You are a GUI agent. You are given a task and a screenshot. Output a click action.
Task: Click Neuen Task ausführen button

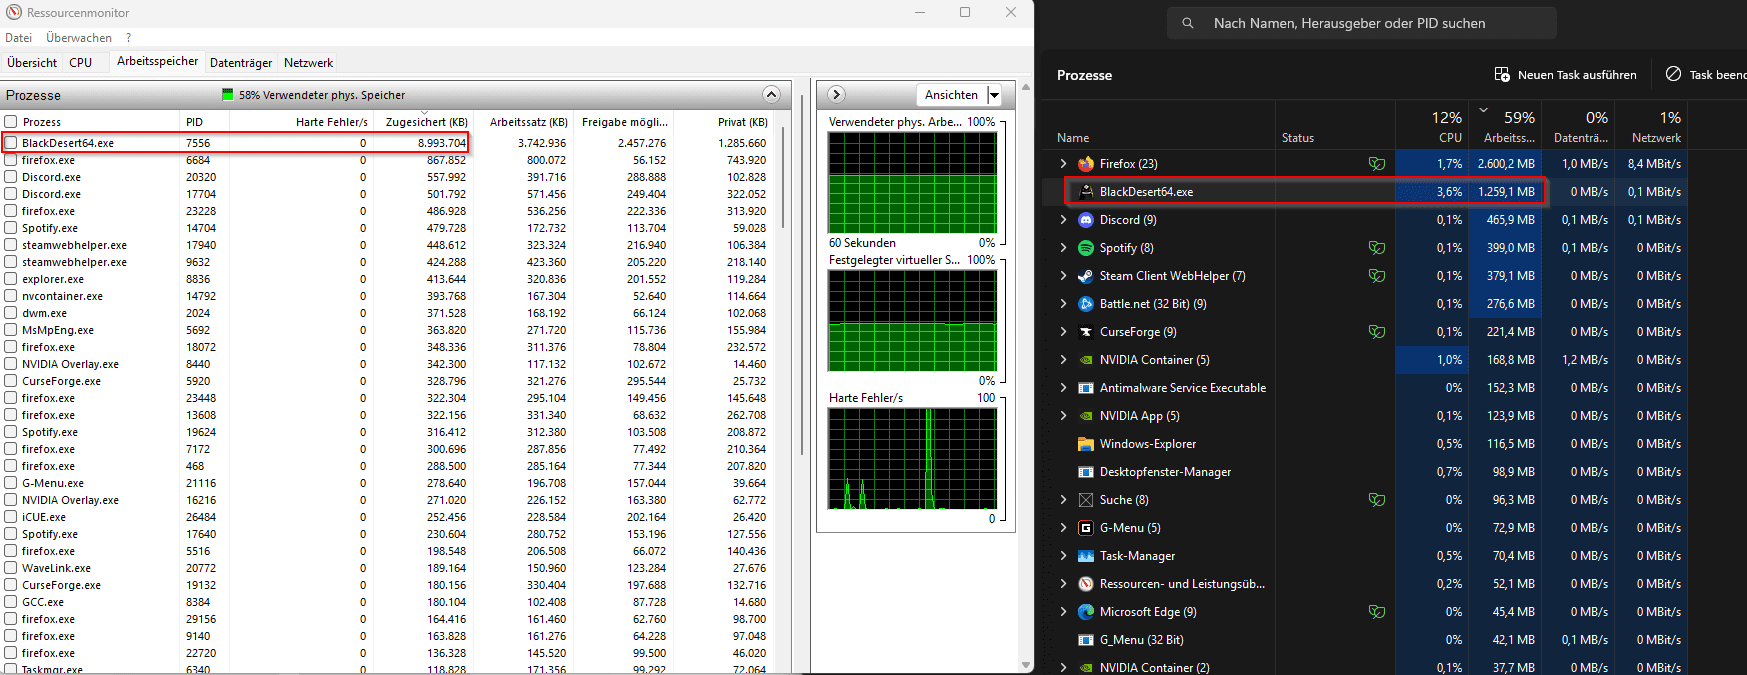pyautogui.click(x=1565, y=75)
